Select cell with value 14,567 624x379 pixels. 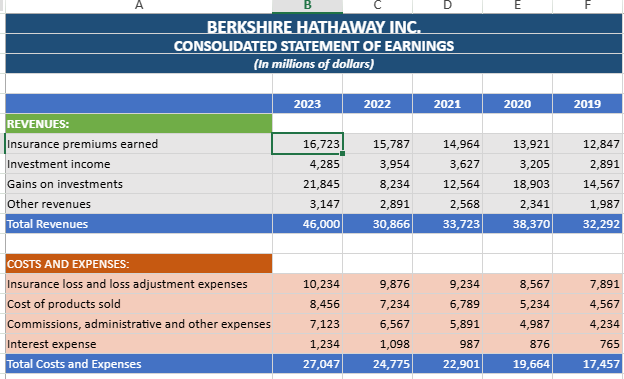click(588, 184)
